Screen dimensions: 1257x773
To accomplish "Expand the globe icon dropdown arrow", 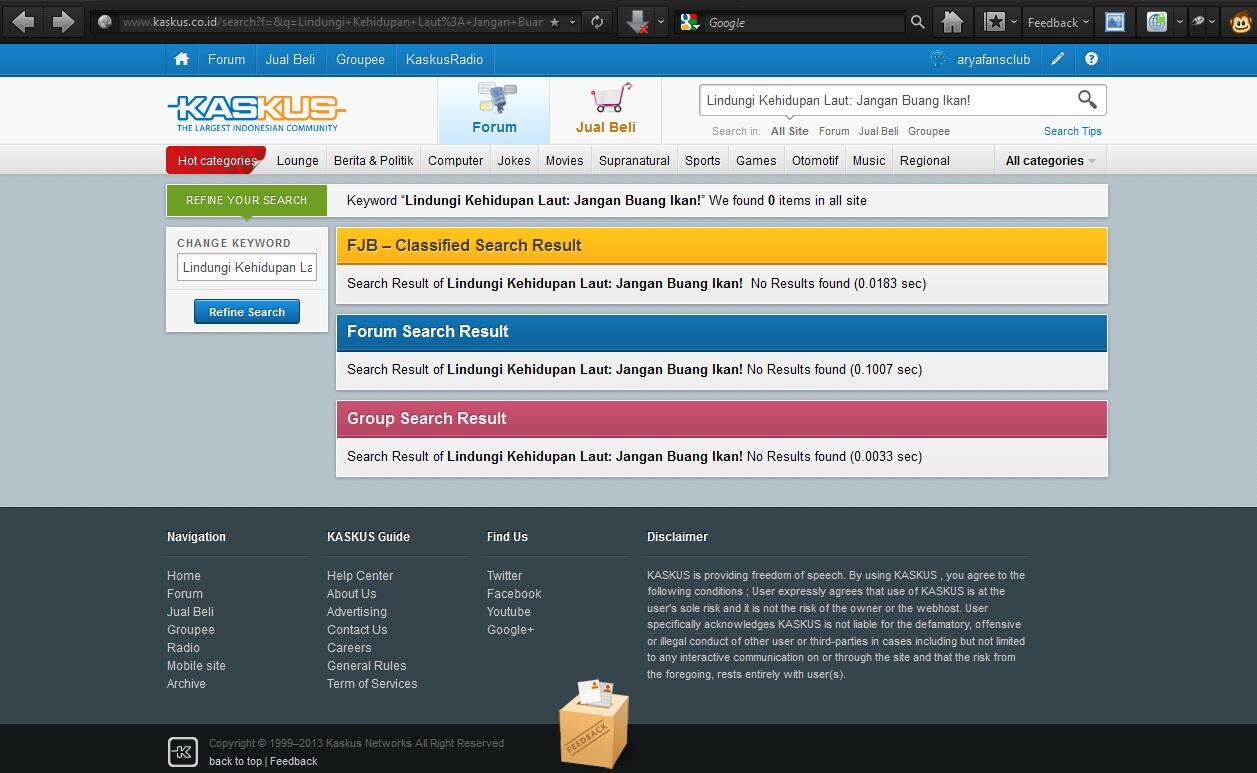I will coord(1180,22).
